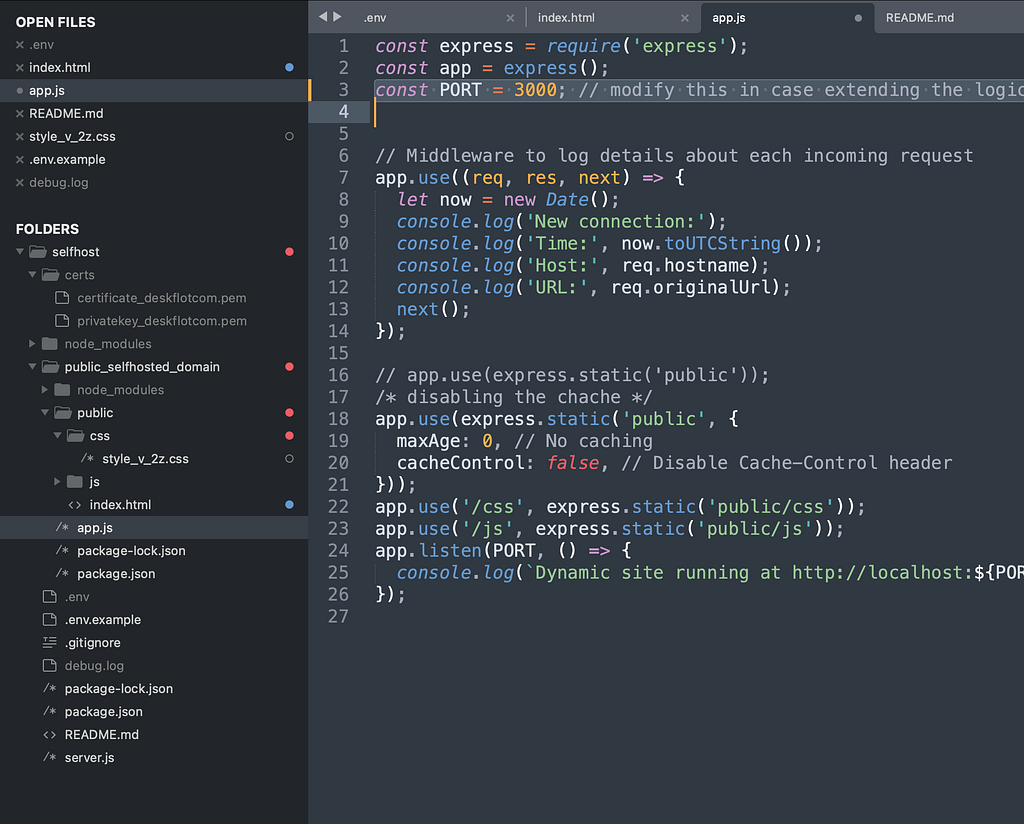The height and width of the screenshot is (824, 1024).
Task: Select style_v_2z.css in the Open Files list
Action: click(x=154, y=136)
